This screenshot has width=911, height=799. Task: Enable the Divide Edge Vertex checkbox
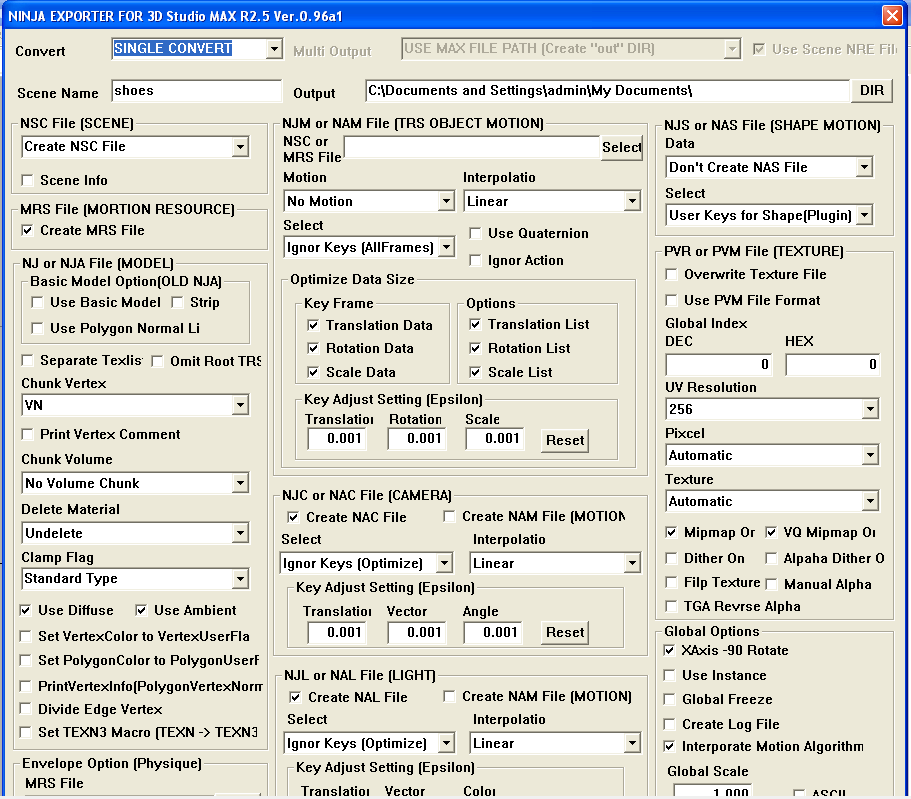(x=25, y=709)
